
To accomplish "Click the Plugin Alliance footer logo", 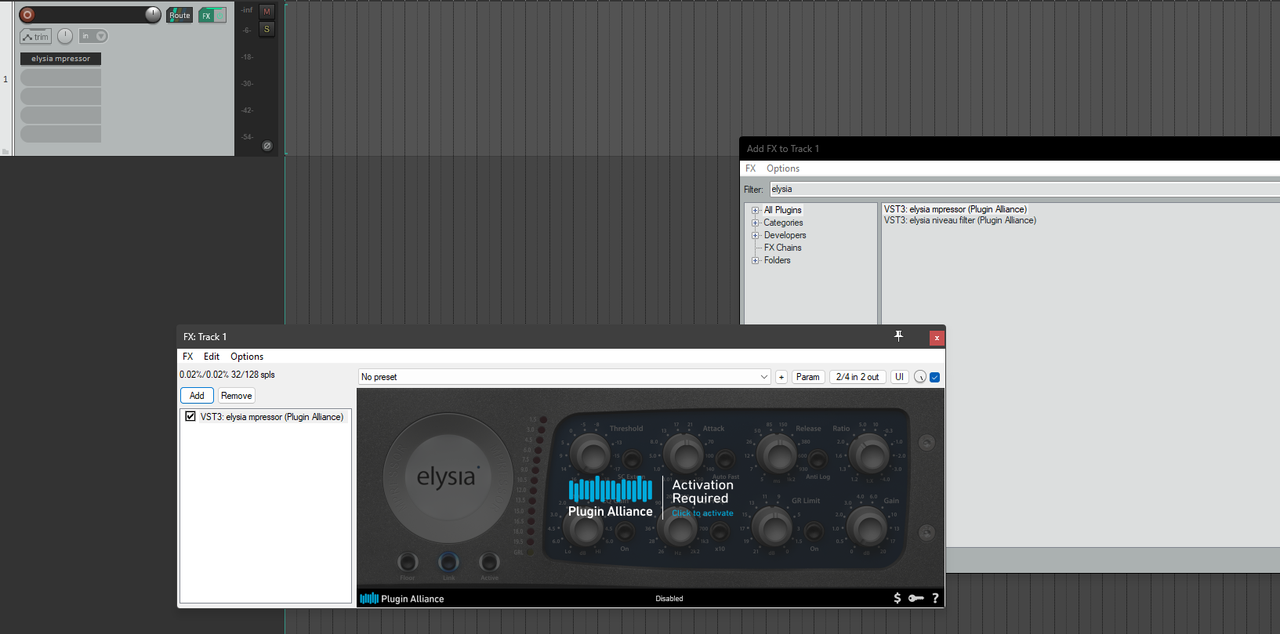I will coord(402,599).
